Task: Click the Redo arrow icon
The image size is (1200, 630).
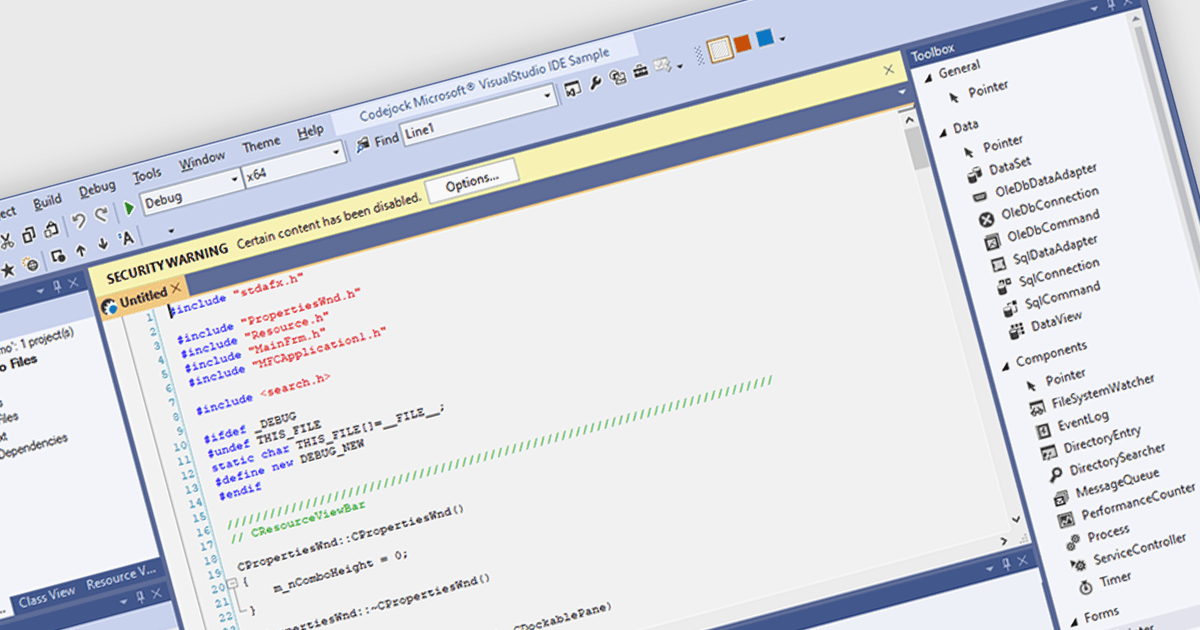Action: (101, 216)
